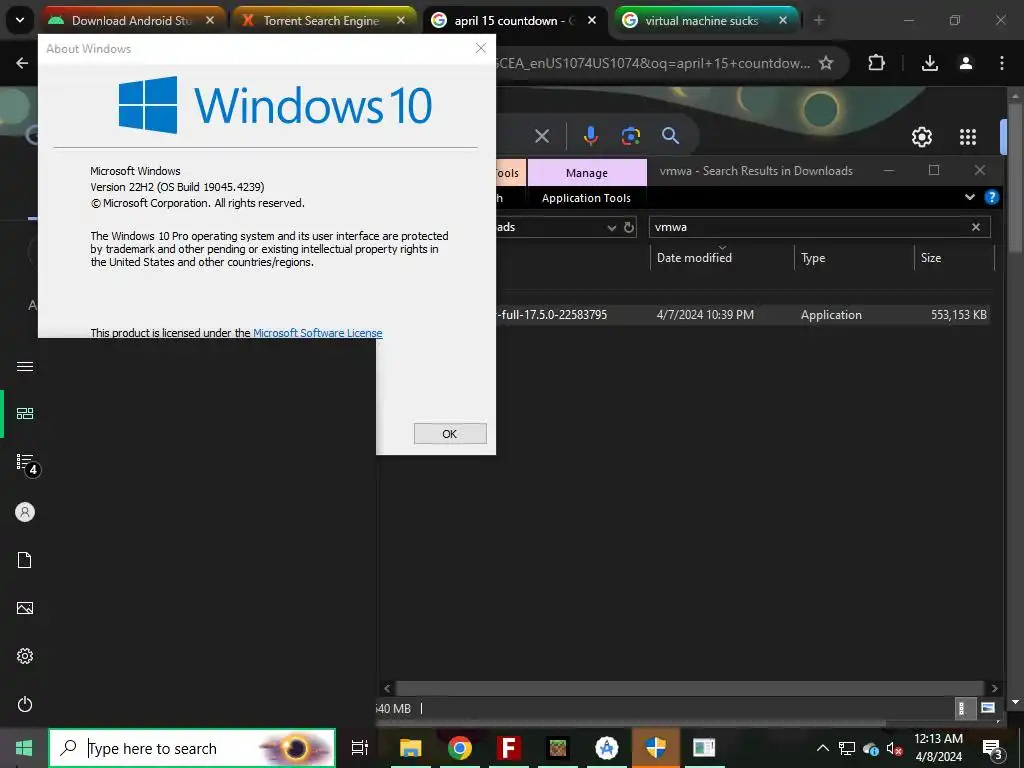The image size is (1024, 768).
Task: Open Application Tools ribbon tab
Action: click(x=586, y=198)
